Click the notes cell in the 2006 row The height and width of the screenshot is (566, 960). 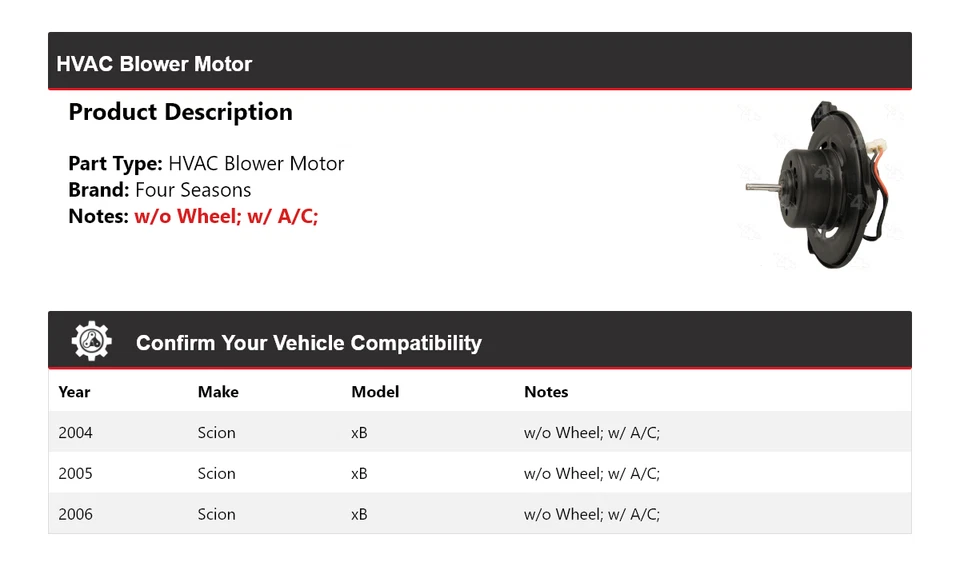pos(592,514)
